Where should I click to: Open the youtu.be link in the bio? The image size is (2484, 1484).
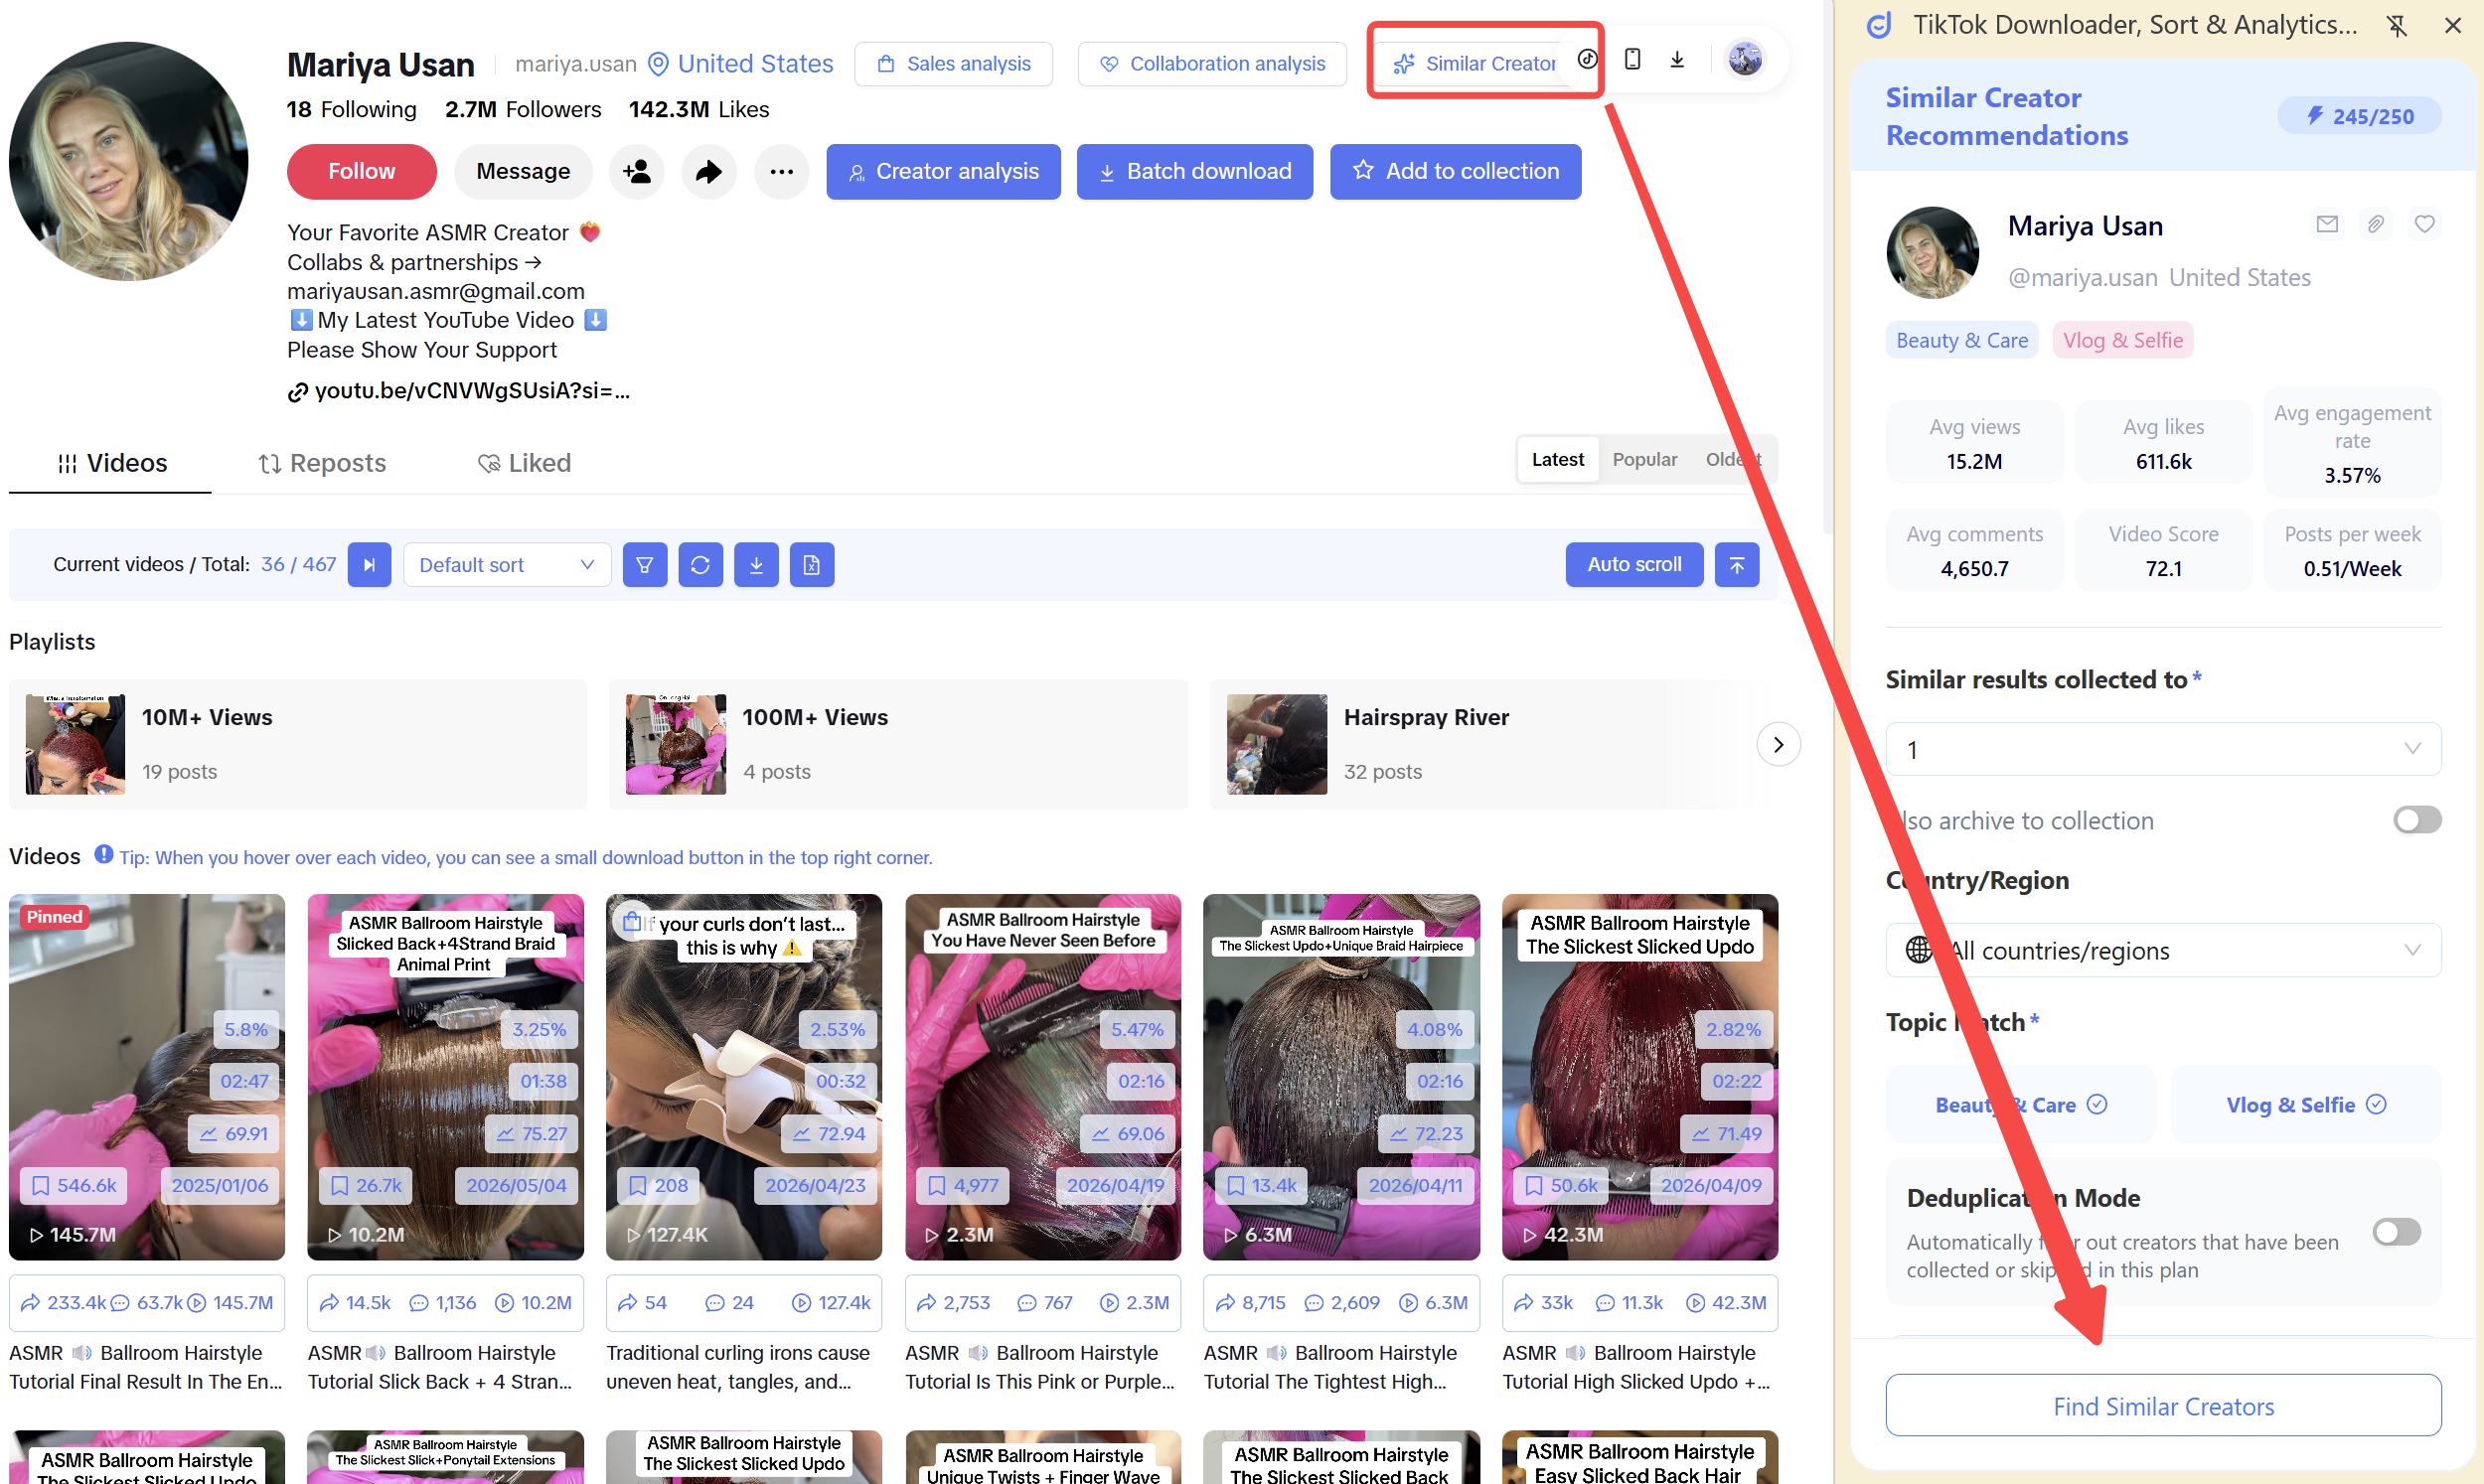[471, 392]
